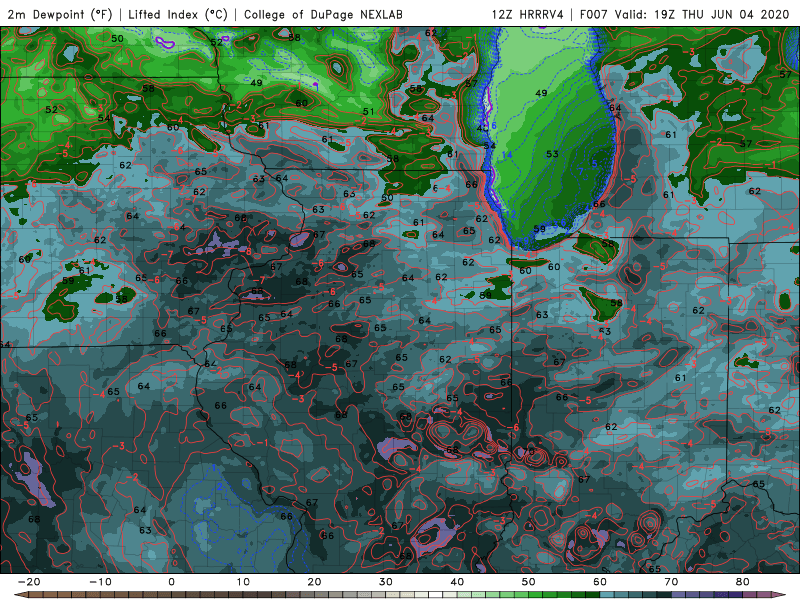Viewport: 800px width, 600px height.
Task: Click the '60' label under the color scale
Action: click(600, 582)
